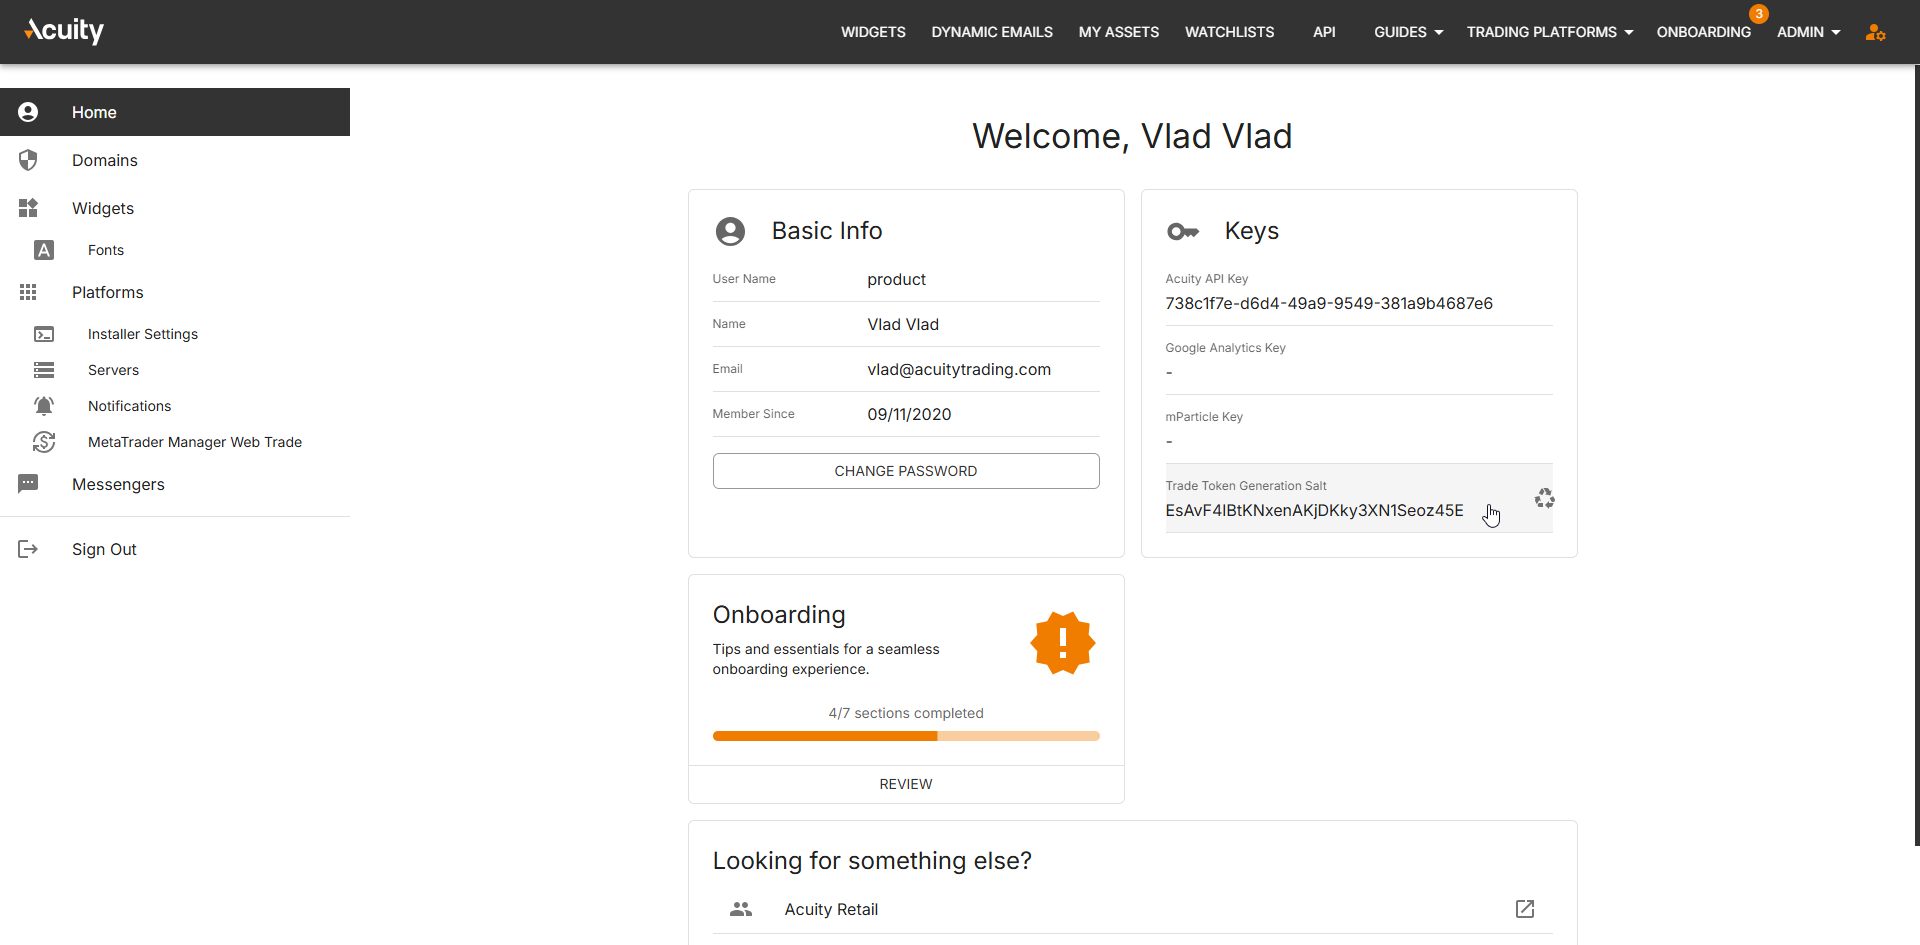
Task: Click the 4/7 sections completed text
Action: (x=906, y=713)
